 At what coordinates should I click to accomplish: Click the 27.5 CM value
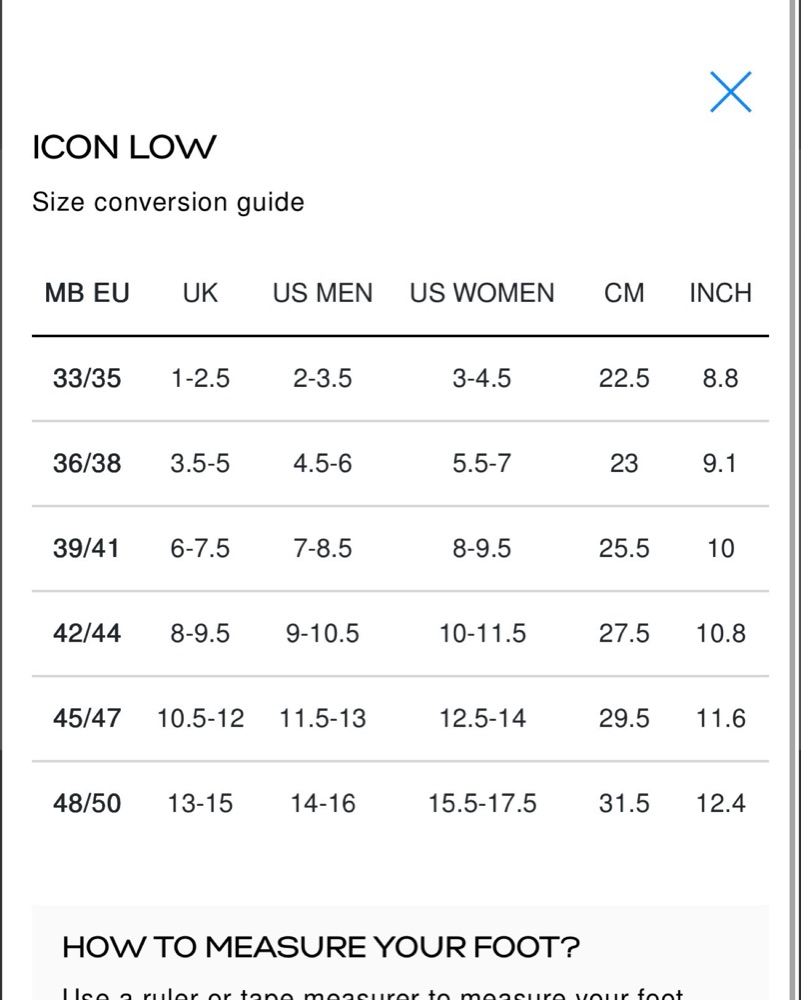pos(624,634)
